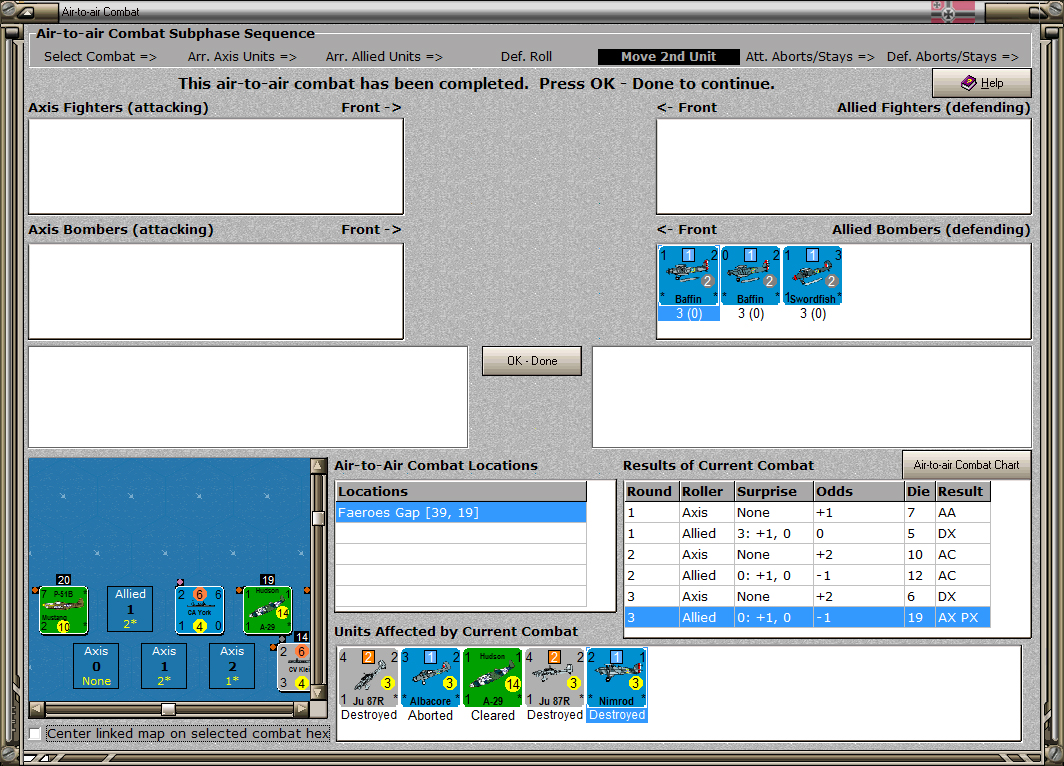Click the Allied Fighters defending box

point(843,166)
